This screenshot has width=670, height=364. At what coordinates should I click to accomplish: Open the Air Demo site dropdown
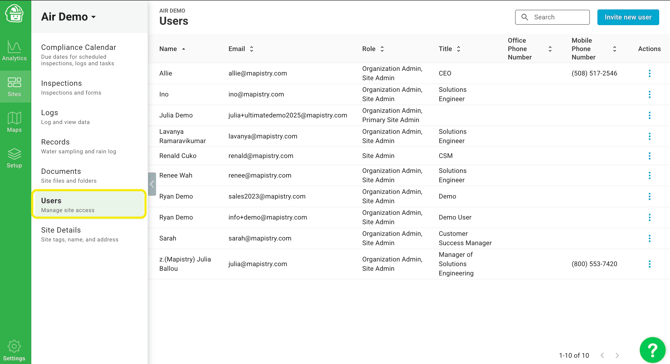pos(68,17)
